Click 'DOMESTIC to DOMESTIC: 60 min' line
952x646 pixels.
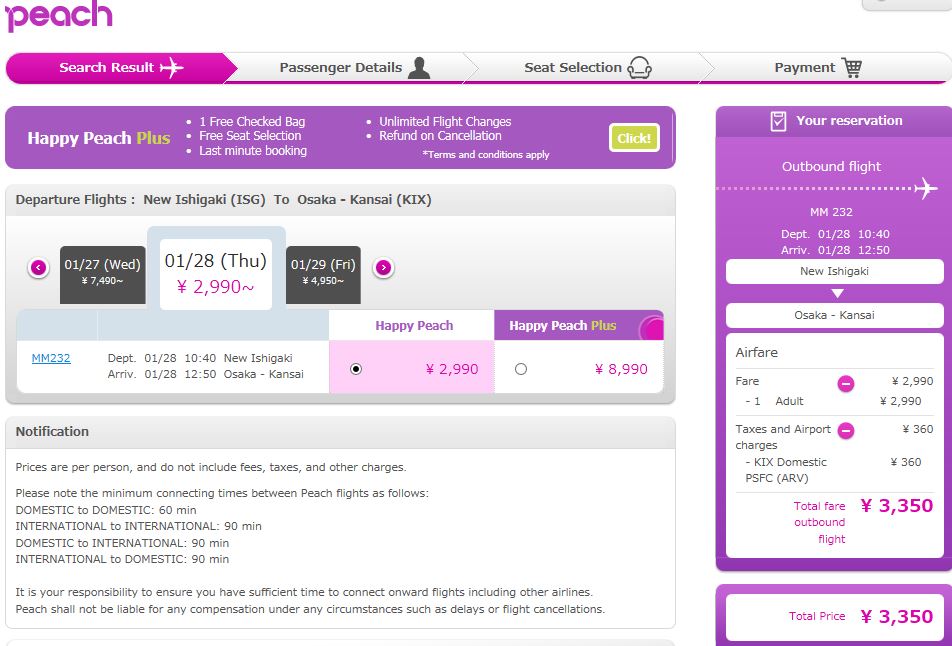click(106, 510)
